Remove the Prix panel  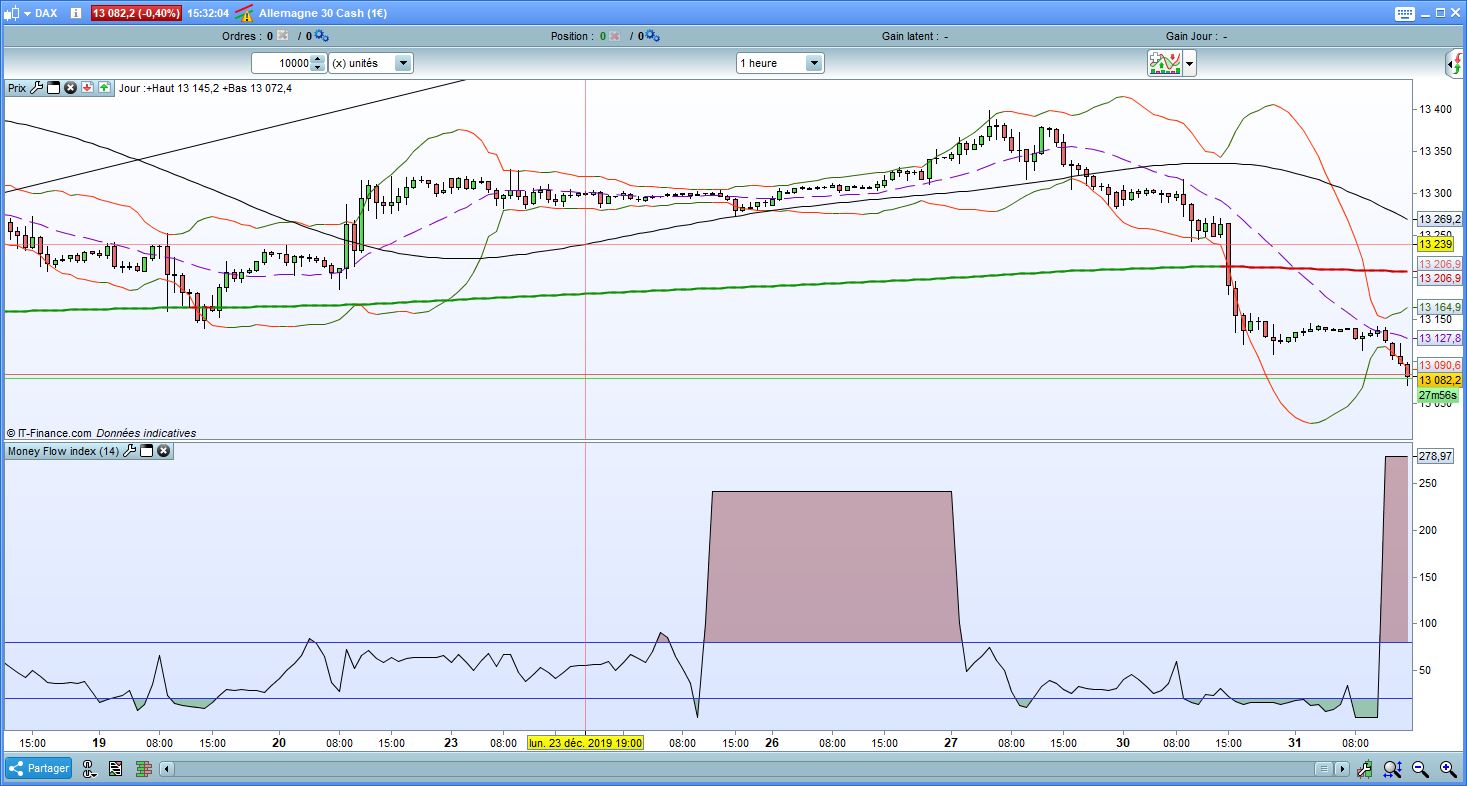70,88
